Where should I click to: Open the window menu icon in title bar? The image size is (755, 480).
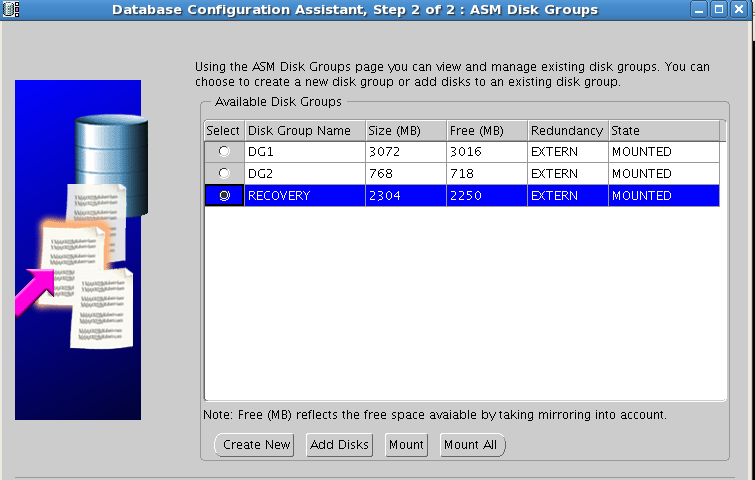(x=11, y=9)
